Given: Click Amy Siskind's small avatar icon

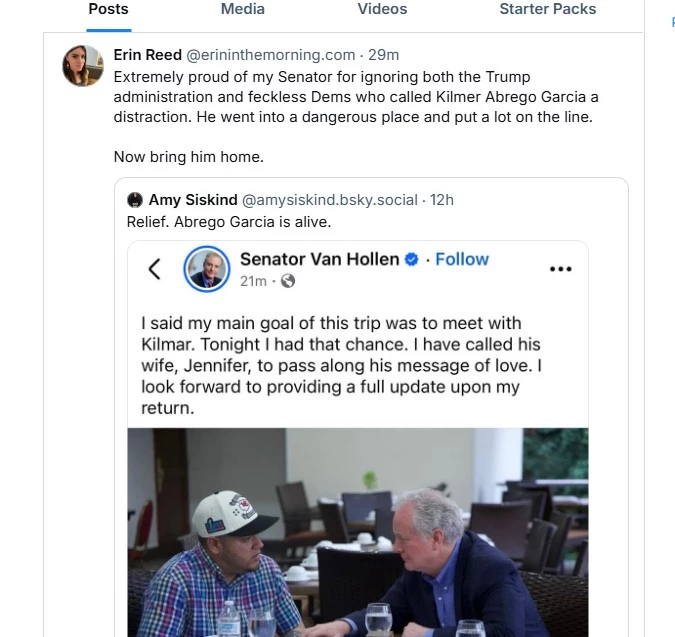Looking at the screenshot, I should coord(134,200).
